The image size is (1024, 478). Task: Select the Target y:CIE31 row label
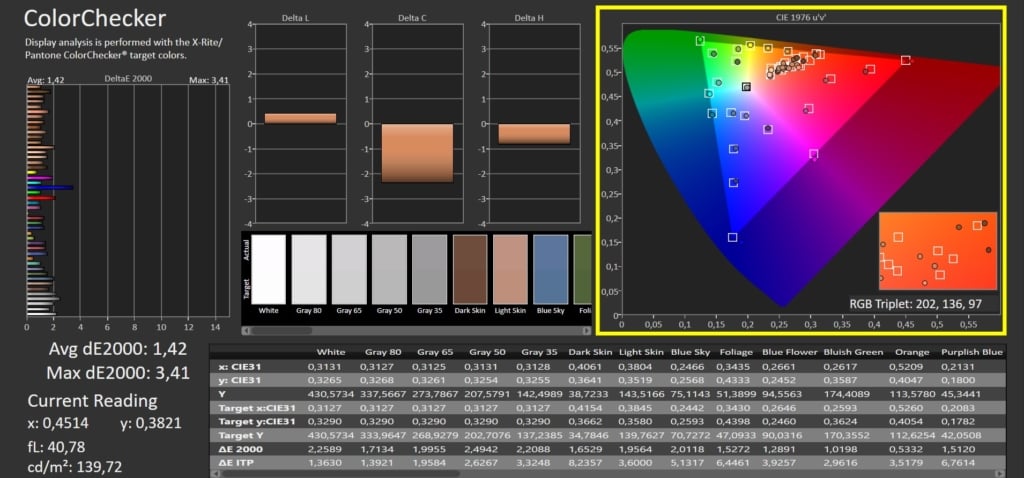(x=256, y=421)
